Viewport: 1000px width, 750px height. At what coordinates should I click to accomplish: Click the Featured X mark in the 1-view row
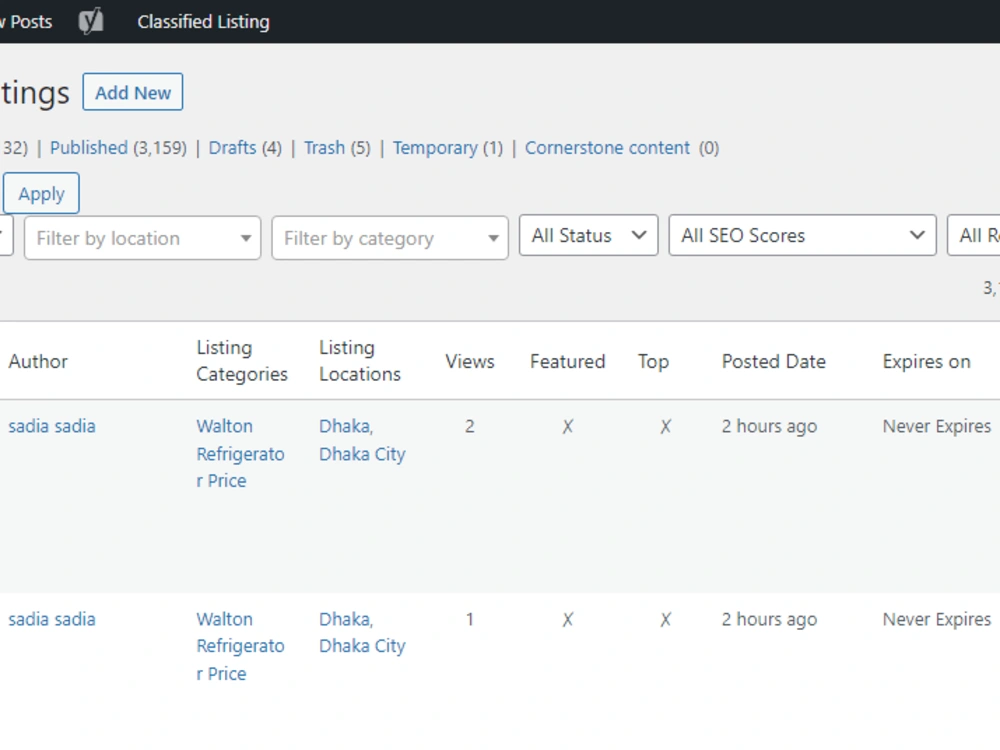click(568, 619)
